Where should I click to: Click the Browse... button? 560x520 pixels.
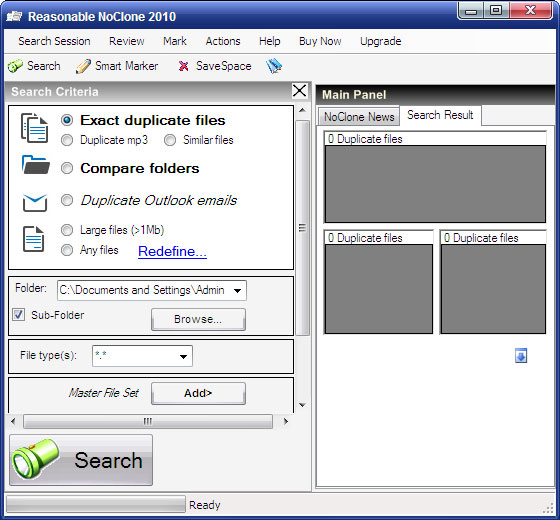[198, 319]
